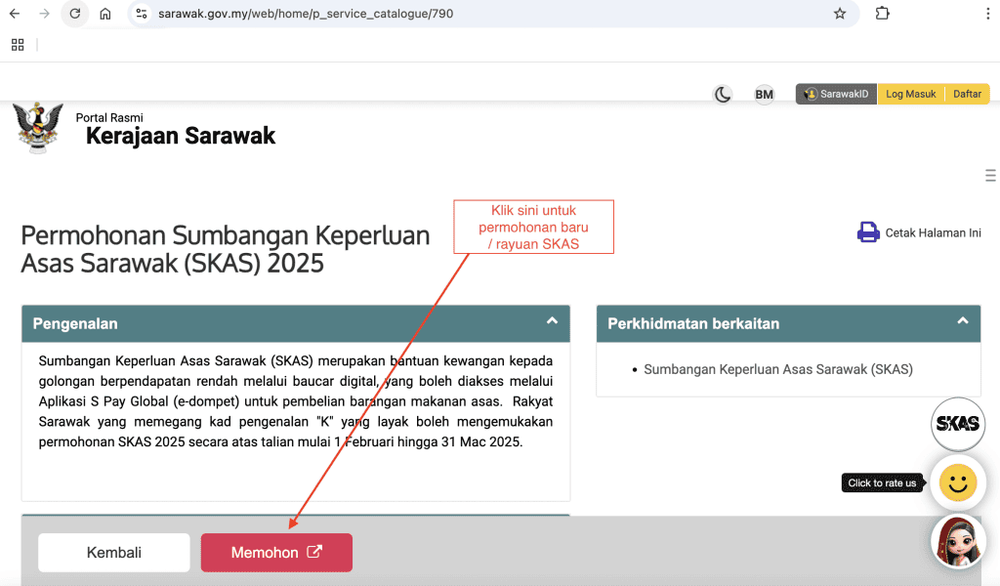Click inside the browser address bar

400,14
